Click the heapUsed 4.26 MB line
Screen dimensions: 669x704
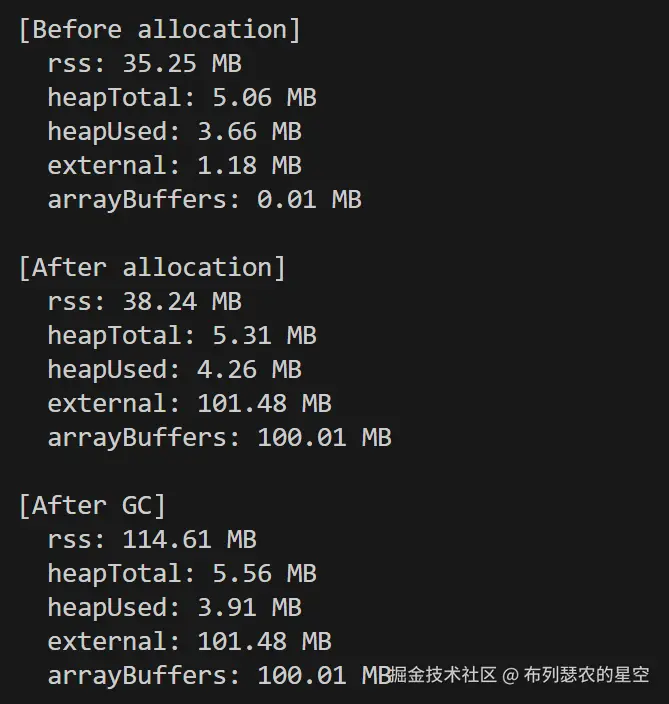tap(174, 370)
